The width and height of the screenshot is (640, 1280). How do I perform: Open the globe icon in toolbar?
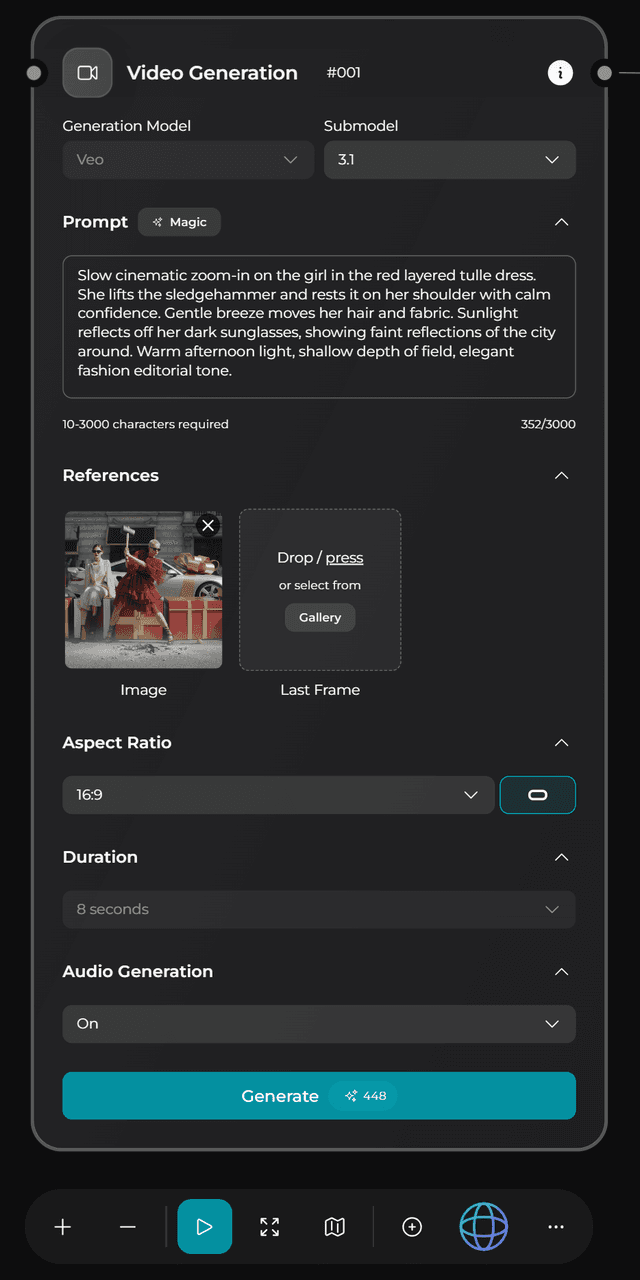click(484, 1227)
